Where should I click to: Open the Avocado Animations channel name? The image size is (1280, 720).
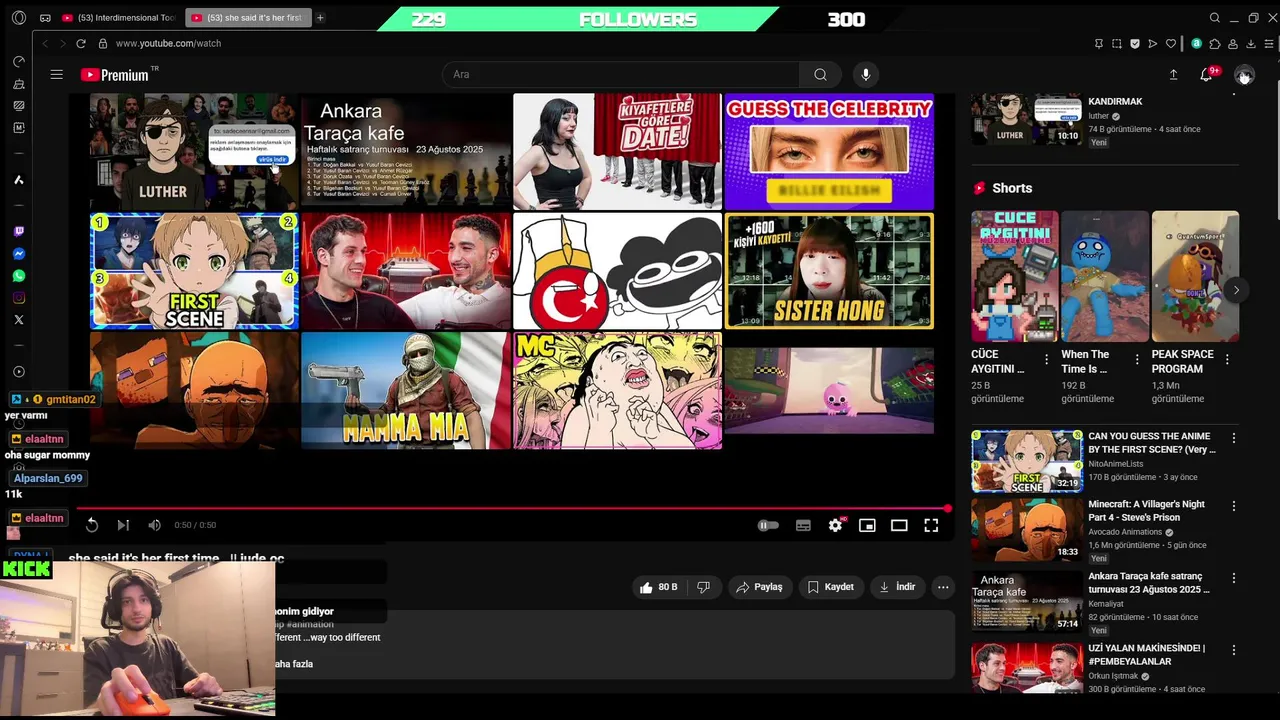1125,532
